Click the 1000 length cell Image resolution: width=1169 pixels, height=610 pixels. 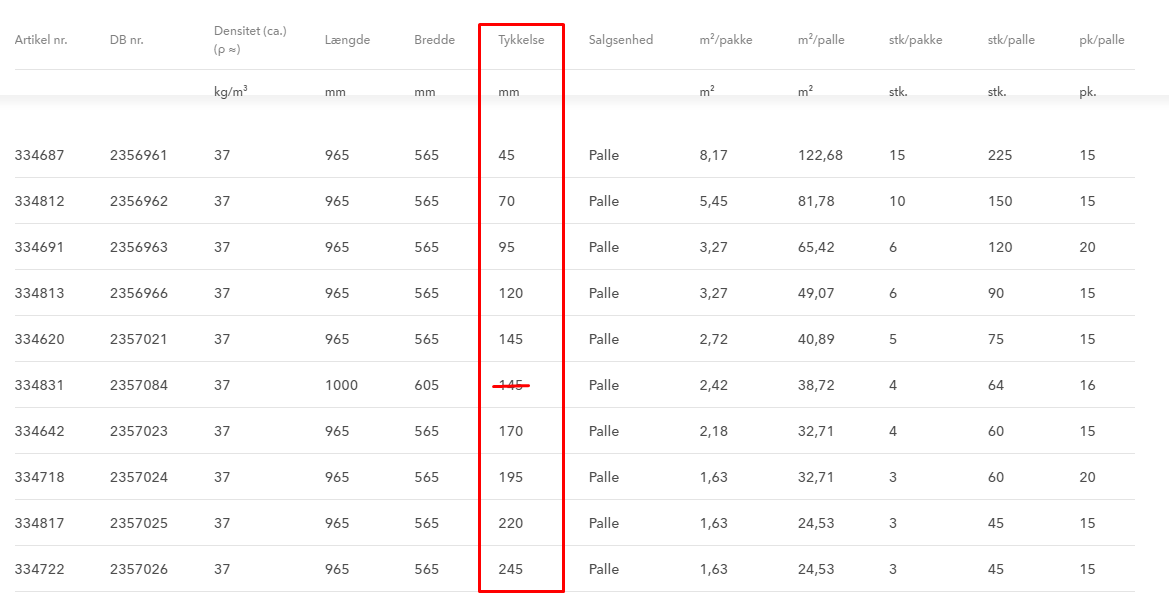coord(342,385)
